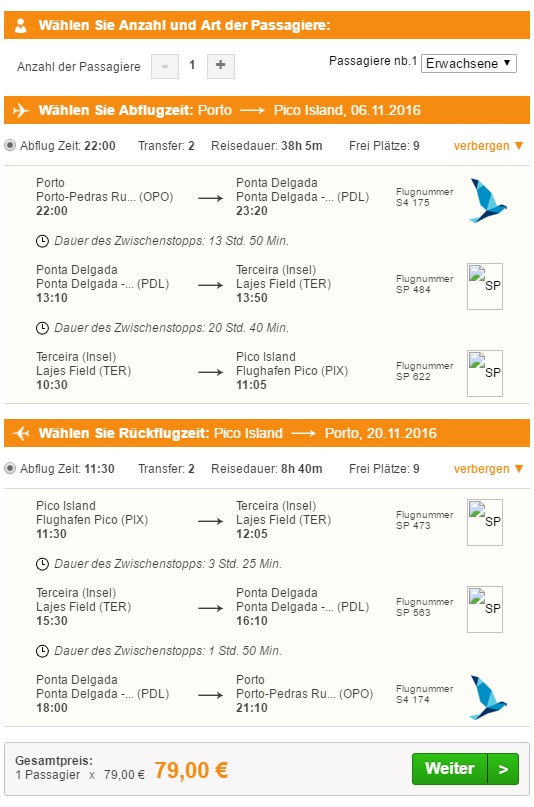The width and height of the screenshot is (534, 807).
Task: Increase passenger count with the plus button
Action: click(x=221, y=66)
